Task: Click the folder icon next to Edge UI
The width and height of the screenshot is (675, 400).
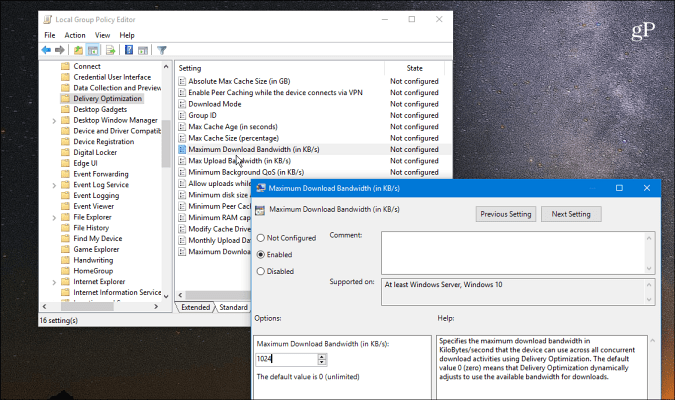Action: pos(65,163)
